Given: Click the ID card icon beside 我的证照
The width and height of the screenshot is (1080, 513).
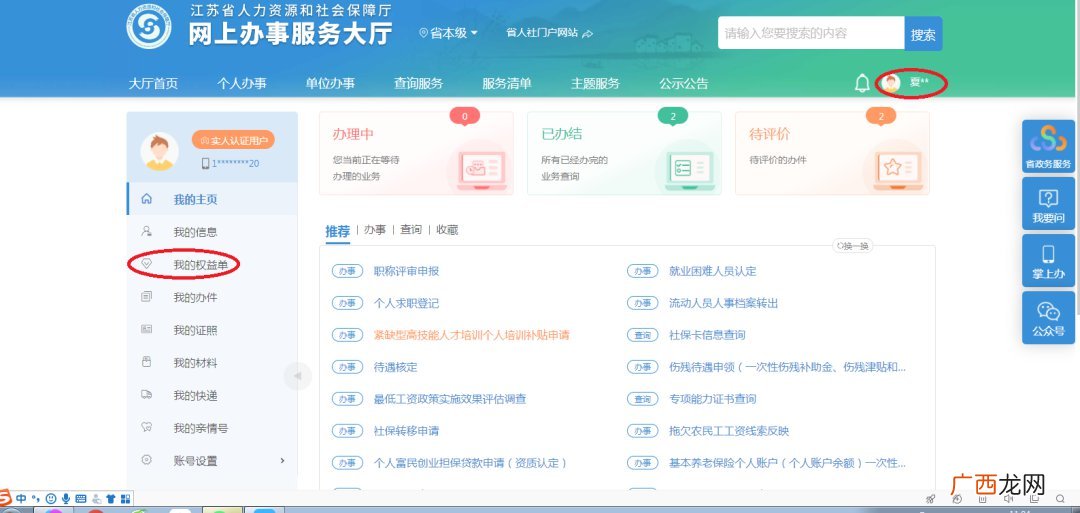Looking at the screenshot, I should (x=146, y=329).
